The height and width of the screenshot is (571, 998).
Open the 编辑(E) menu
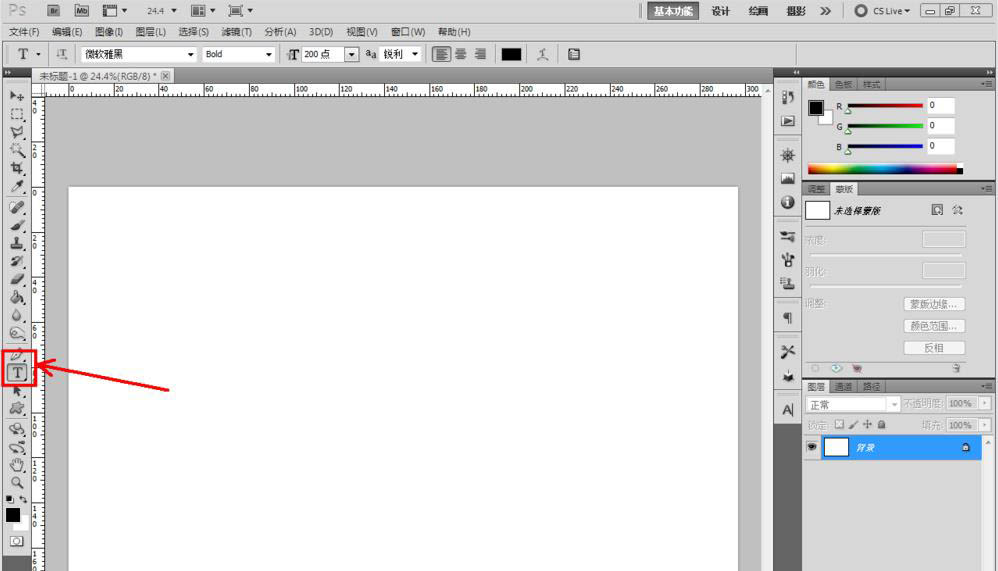coord(67,32)
